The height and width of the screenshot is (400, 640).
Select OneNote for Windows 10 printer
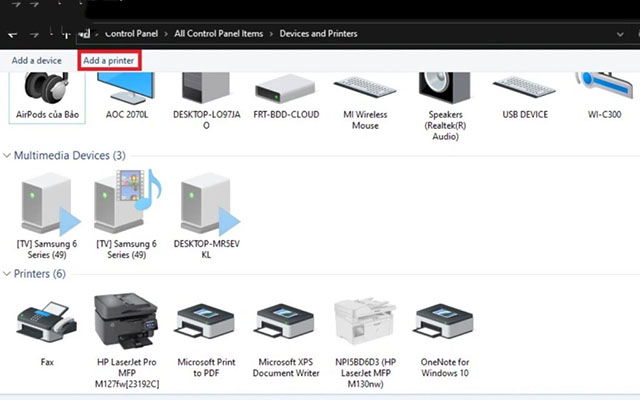coord(444,322)
